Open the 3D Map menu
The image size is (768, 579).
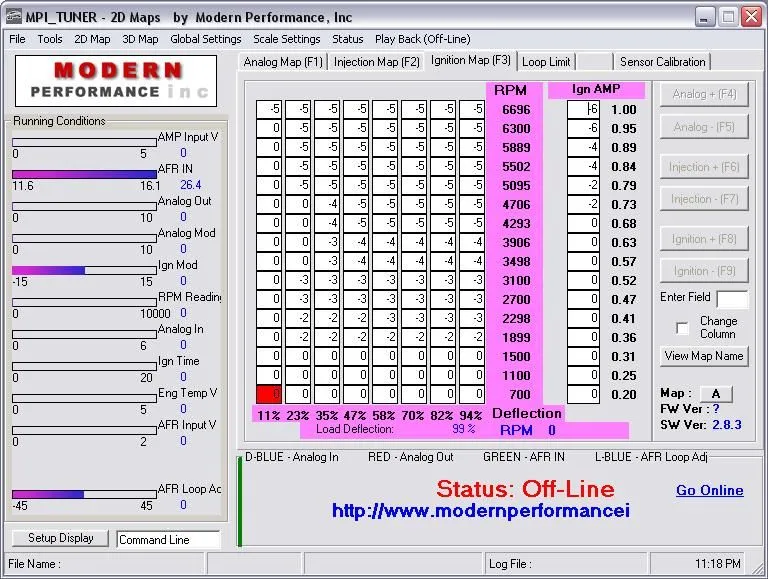coord(140,39)
